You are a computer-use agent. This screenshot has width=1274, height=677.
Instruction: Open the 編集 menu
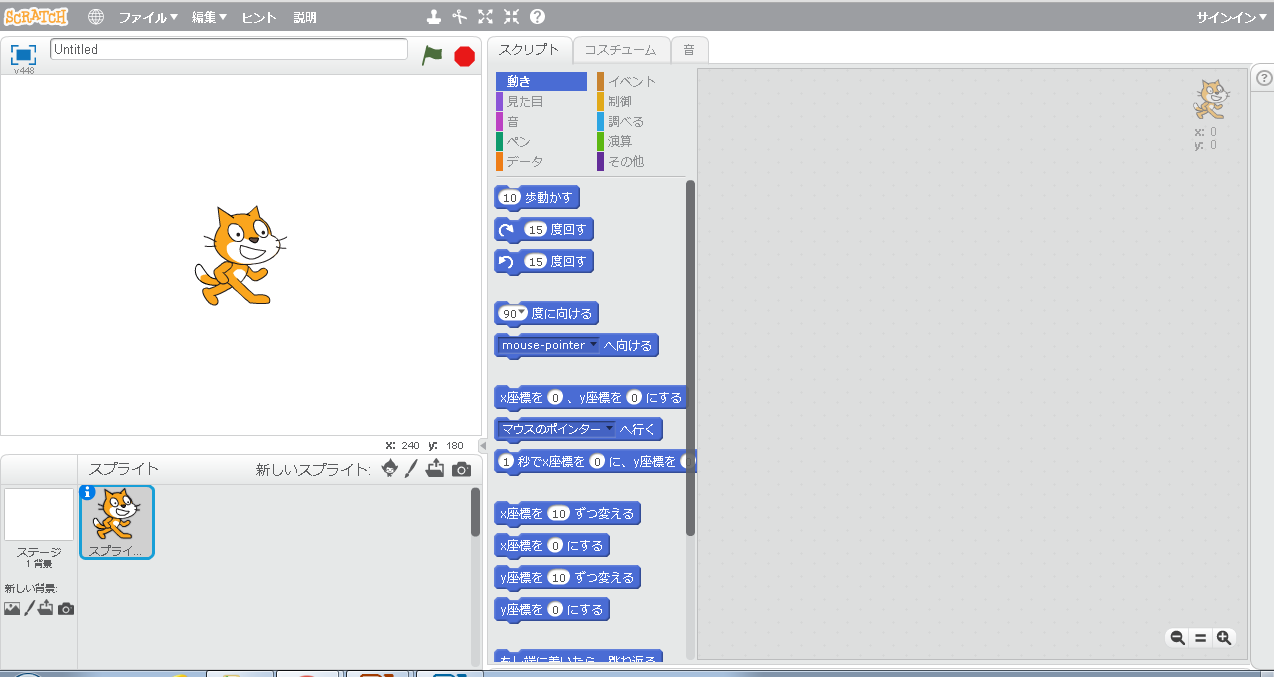(209, 17)
